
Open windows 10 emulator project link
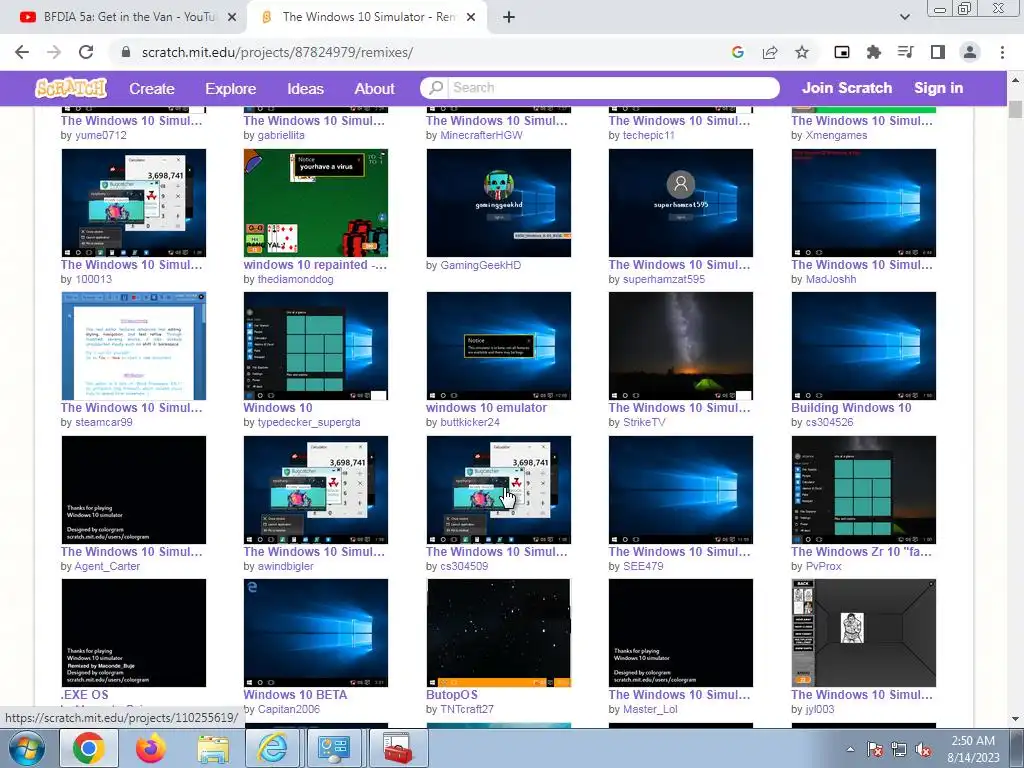point(487,408)
